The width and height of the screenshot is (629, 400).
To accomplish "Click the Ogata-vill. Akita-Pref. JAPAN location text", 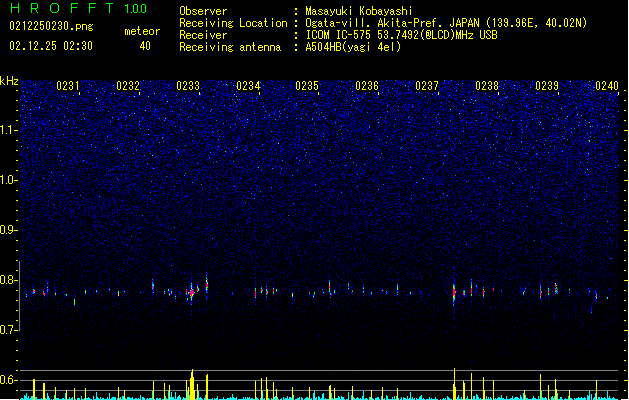I will click(392, 23).
